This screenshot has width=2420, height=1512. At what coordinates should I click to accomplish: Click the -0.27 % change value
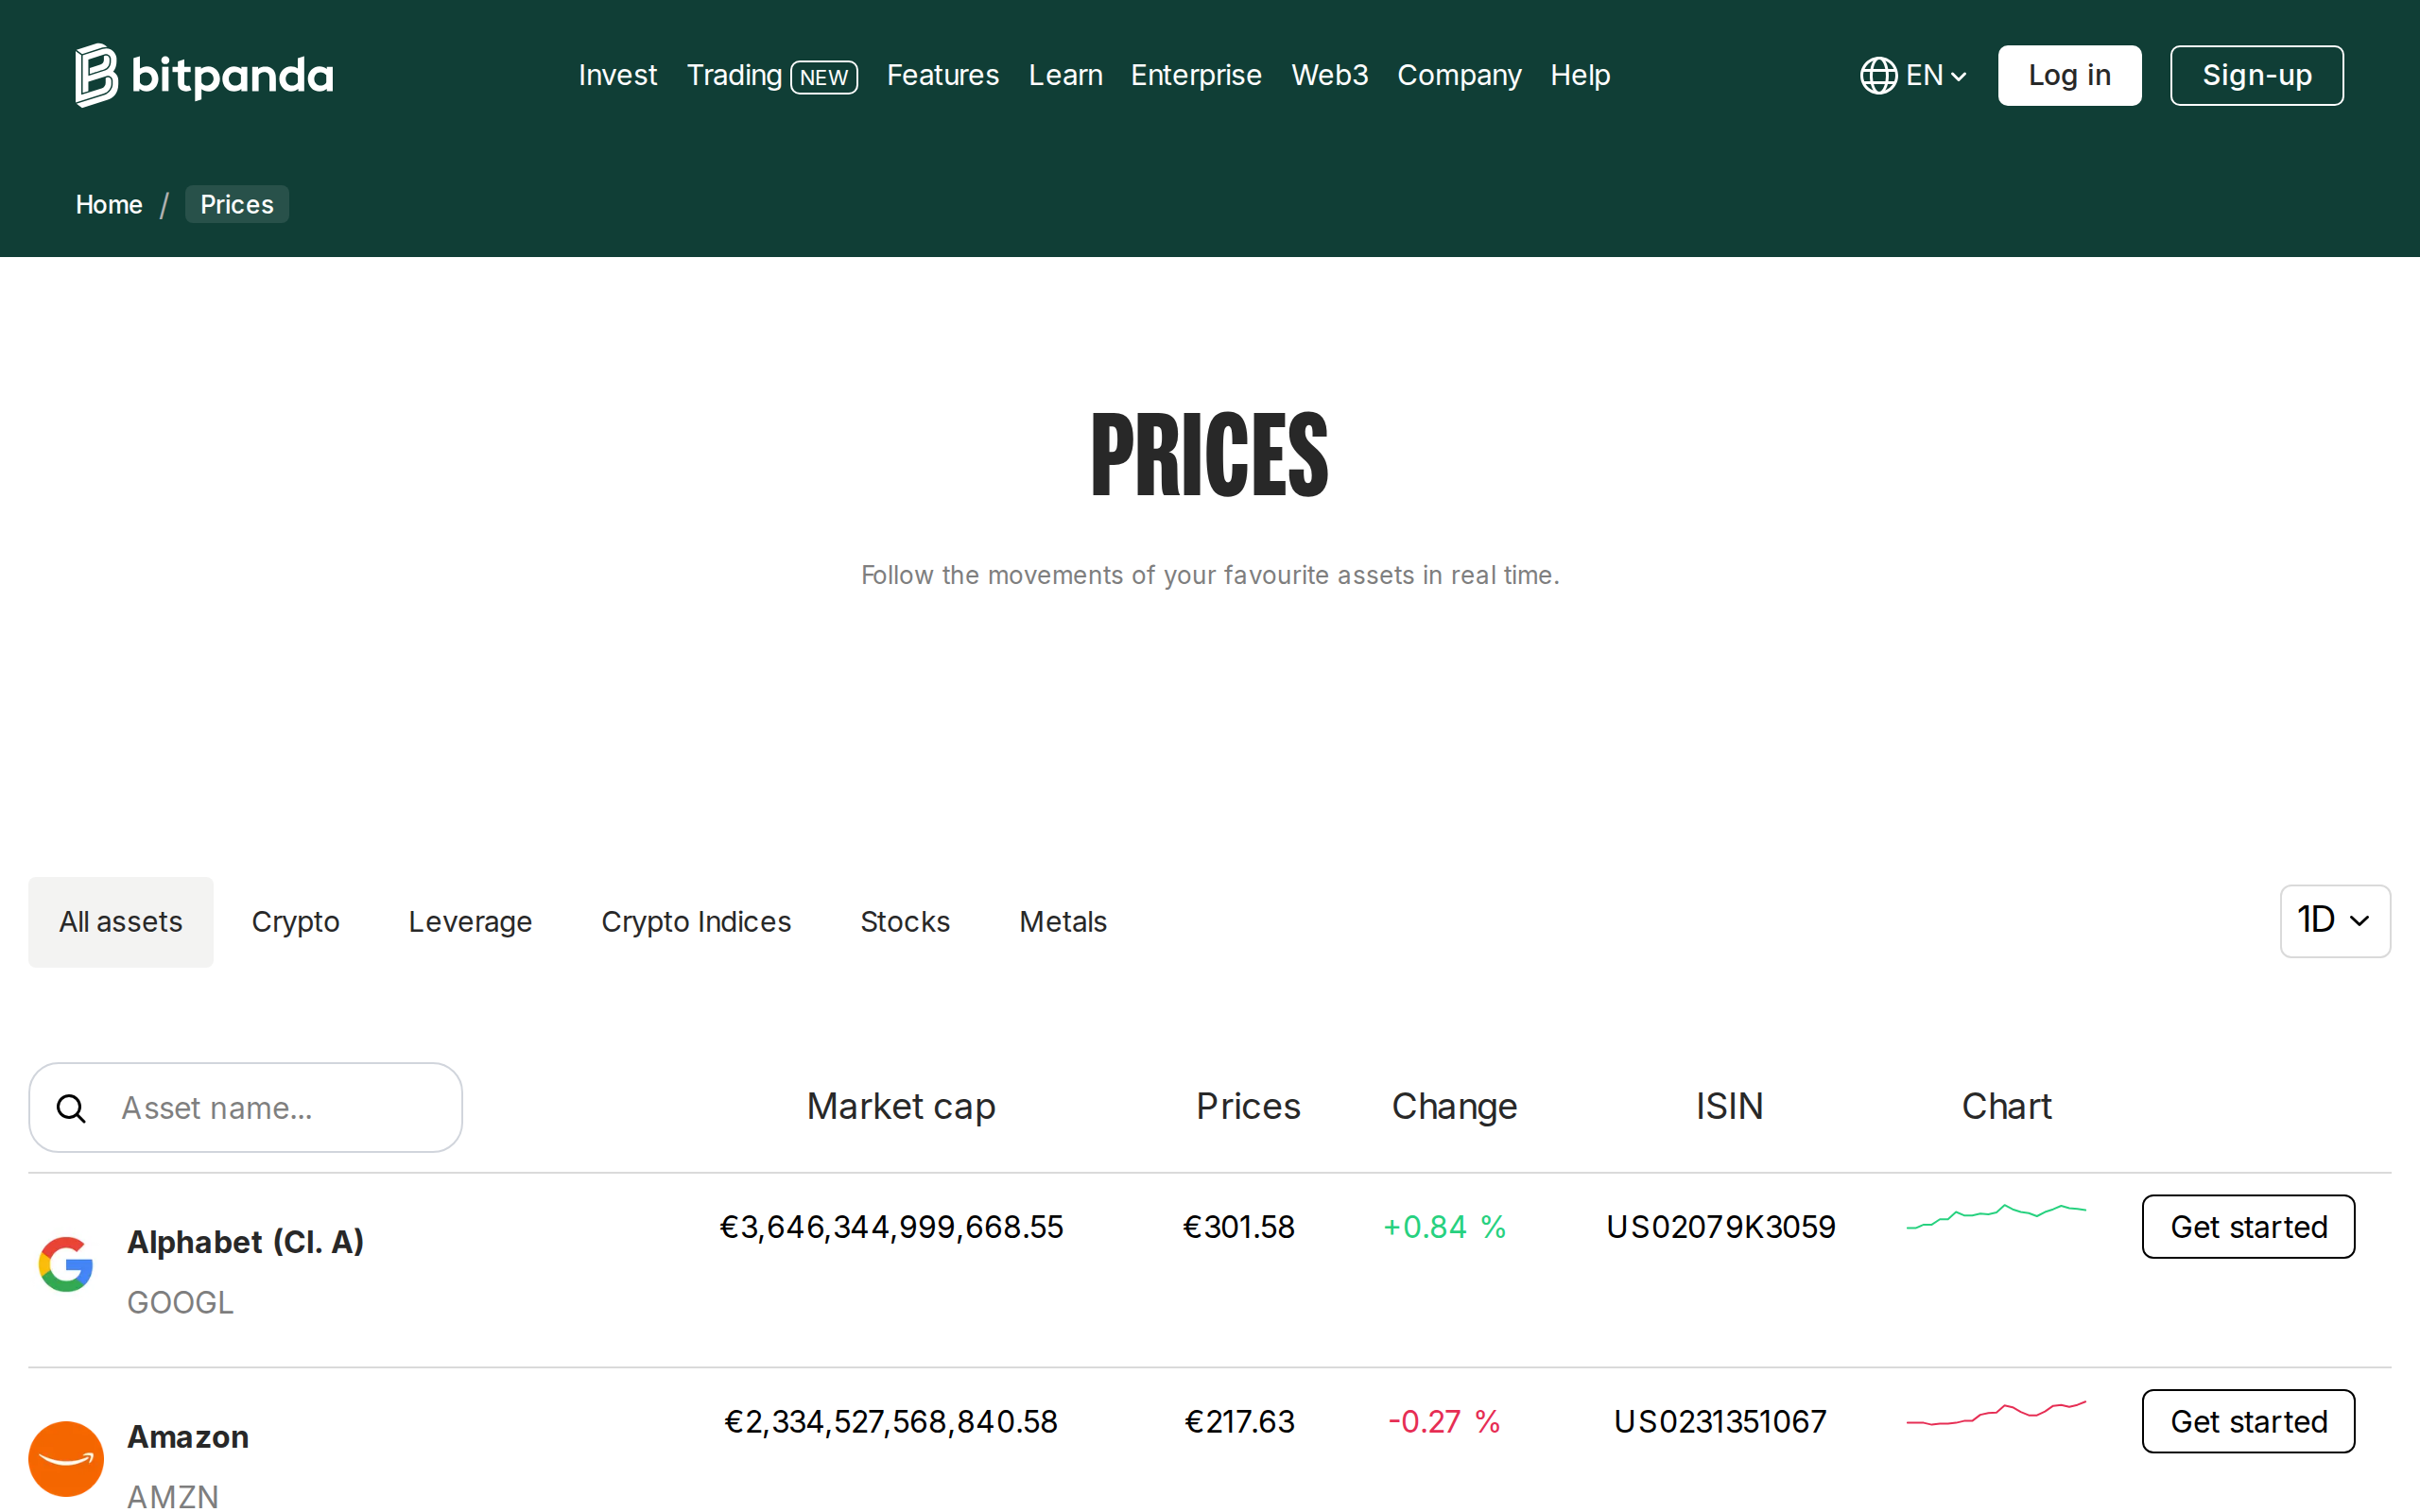coord(1444,1421)
